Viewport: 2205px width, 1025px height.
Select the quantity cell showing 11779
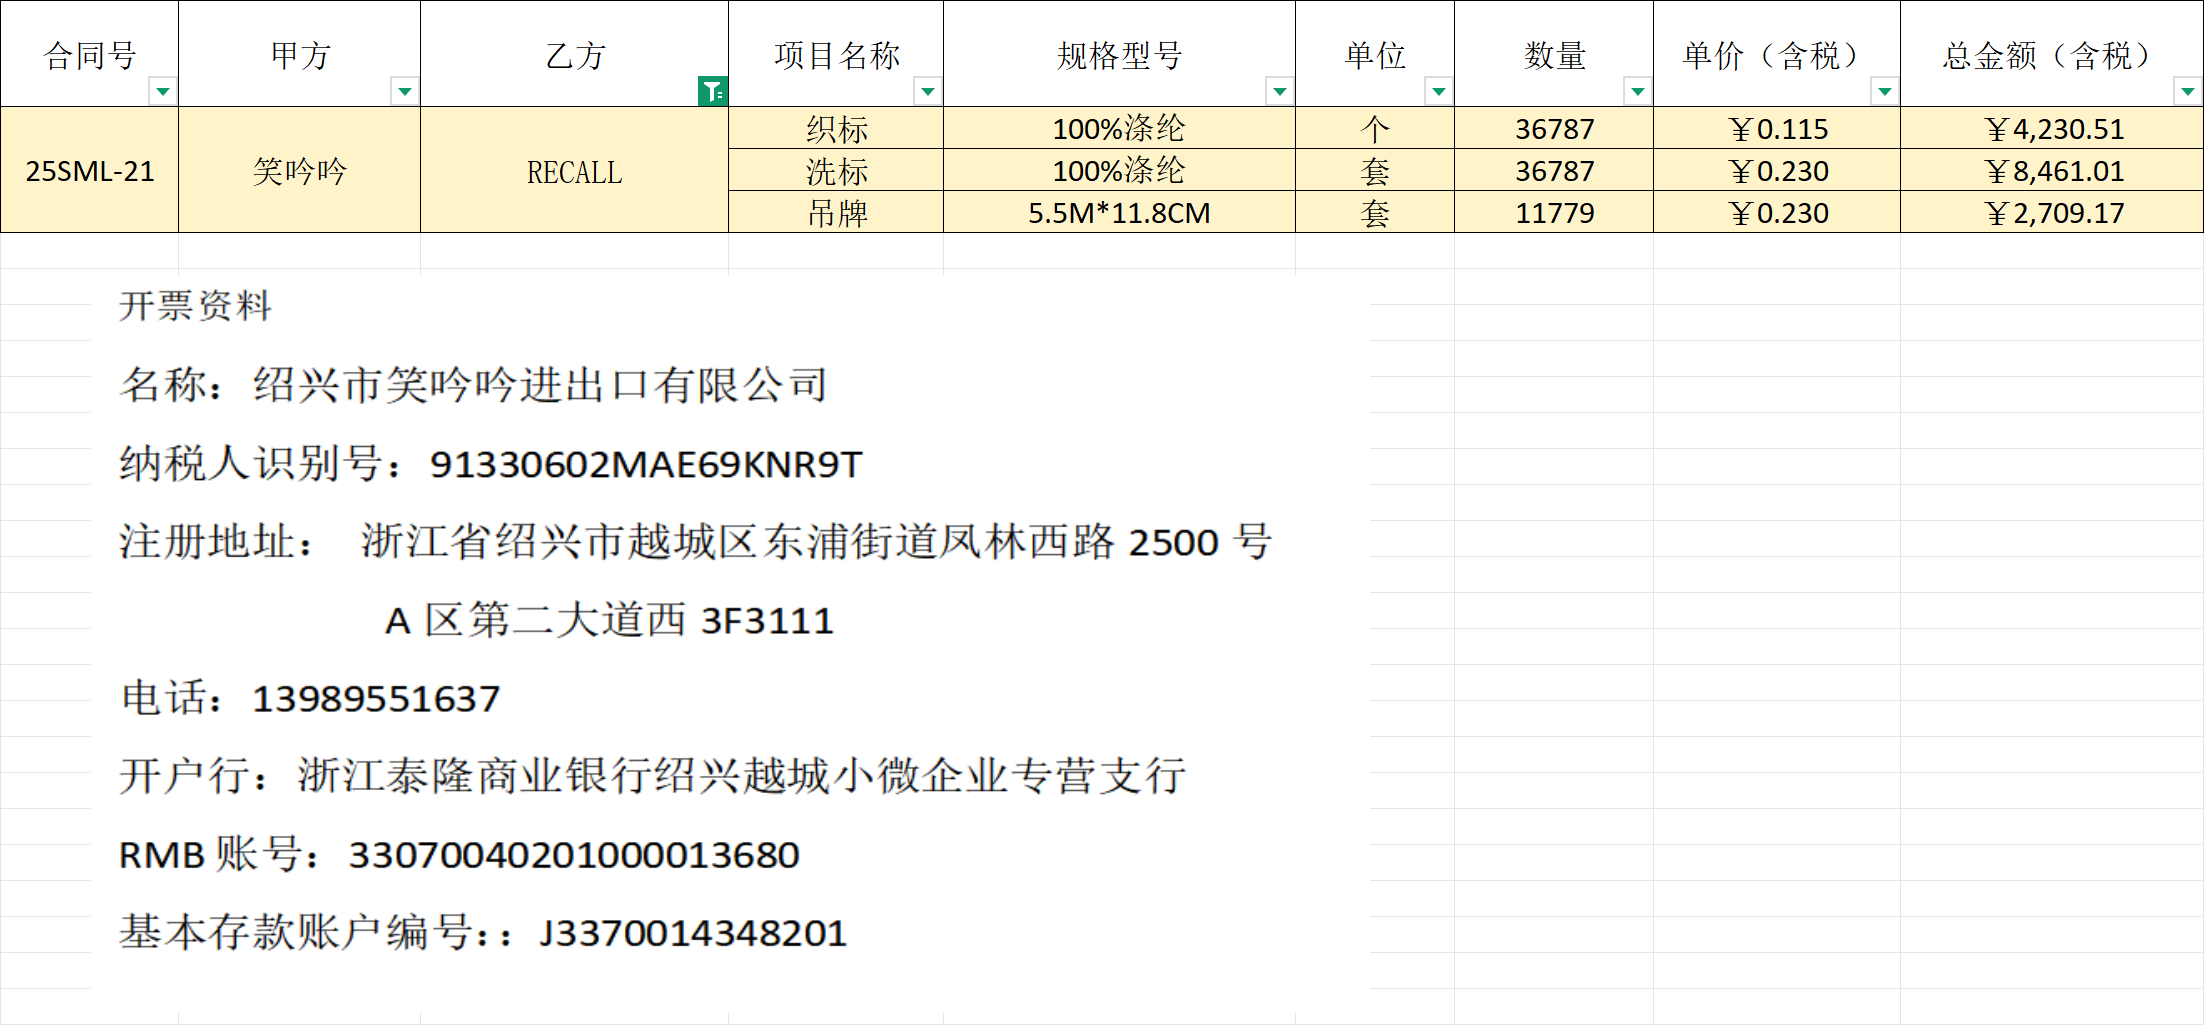point(1554,213)
